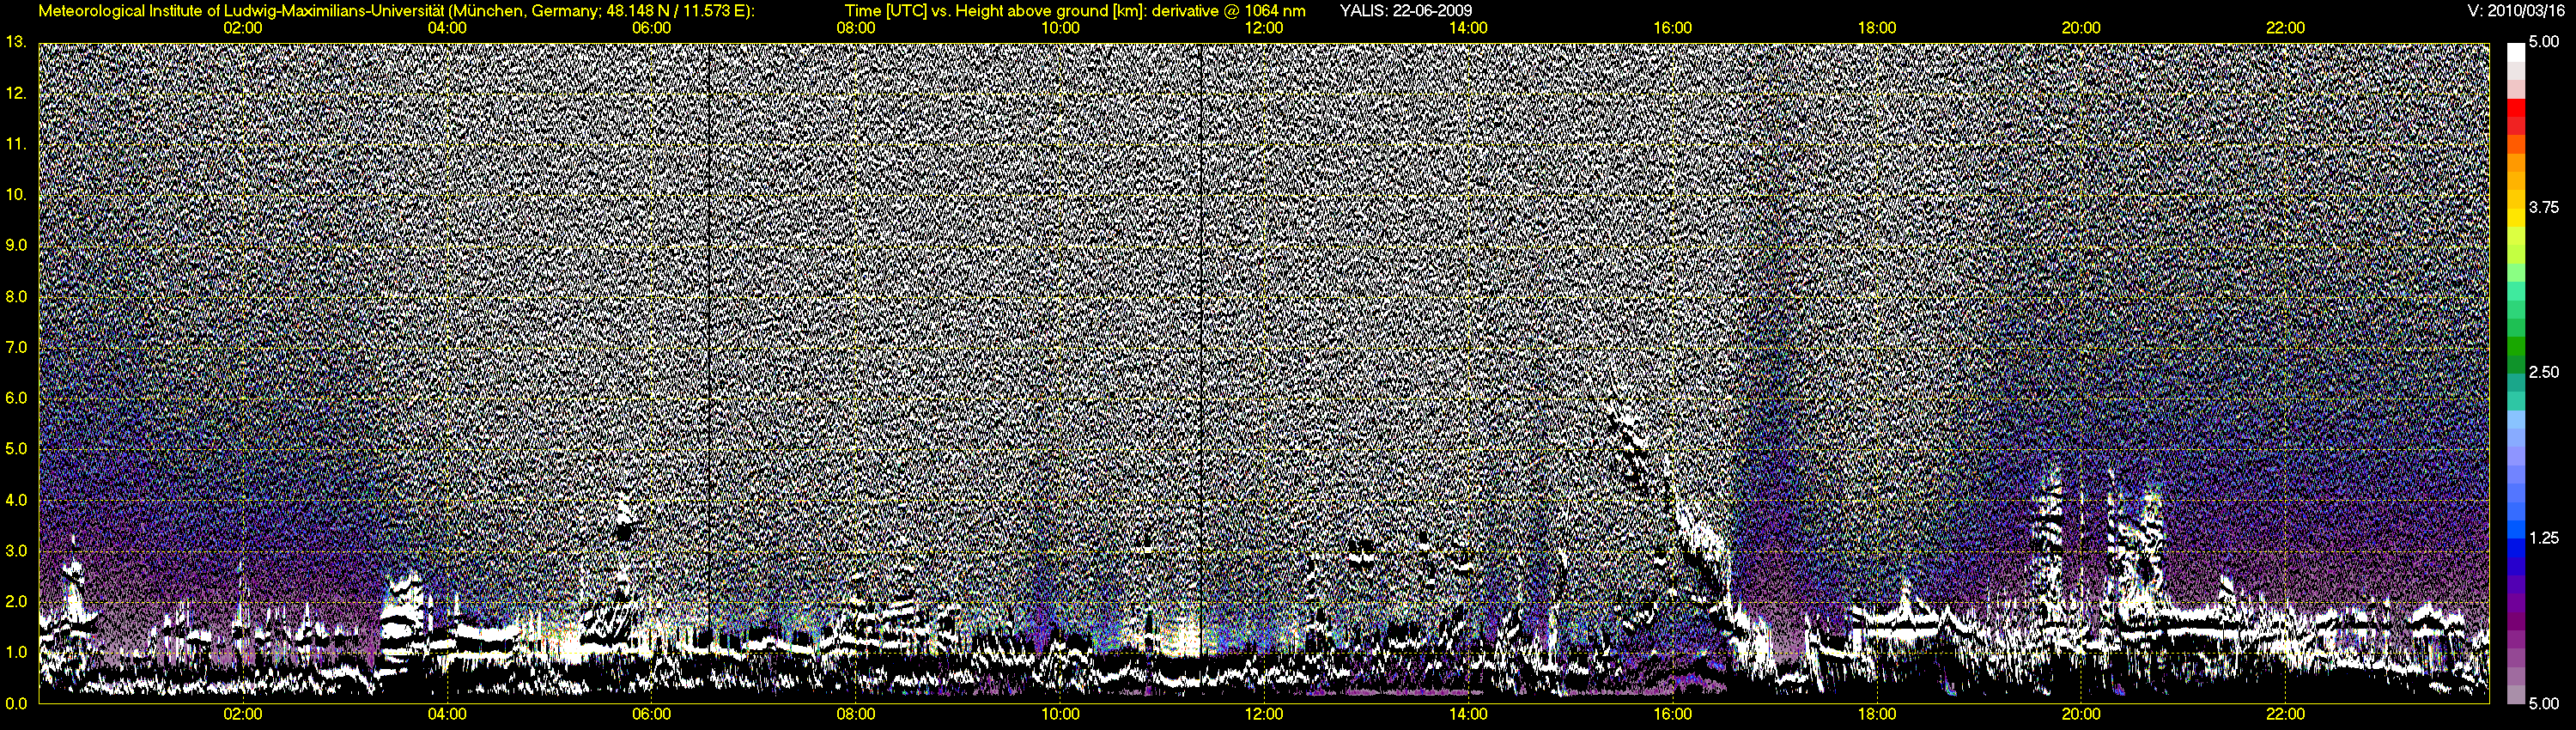
Task: Click the '2.50' colorbar scale value
Action: [2544, 372]
